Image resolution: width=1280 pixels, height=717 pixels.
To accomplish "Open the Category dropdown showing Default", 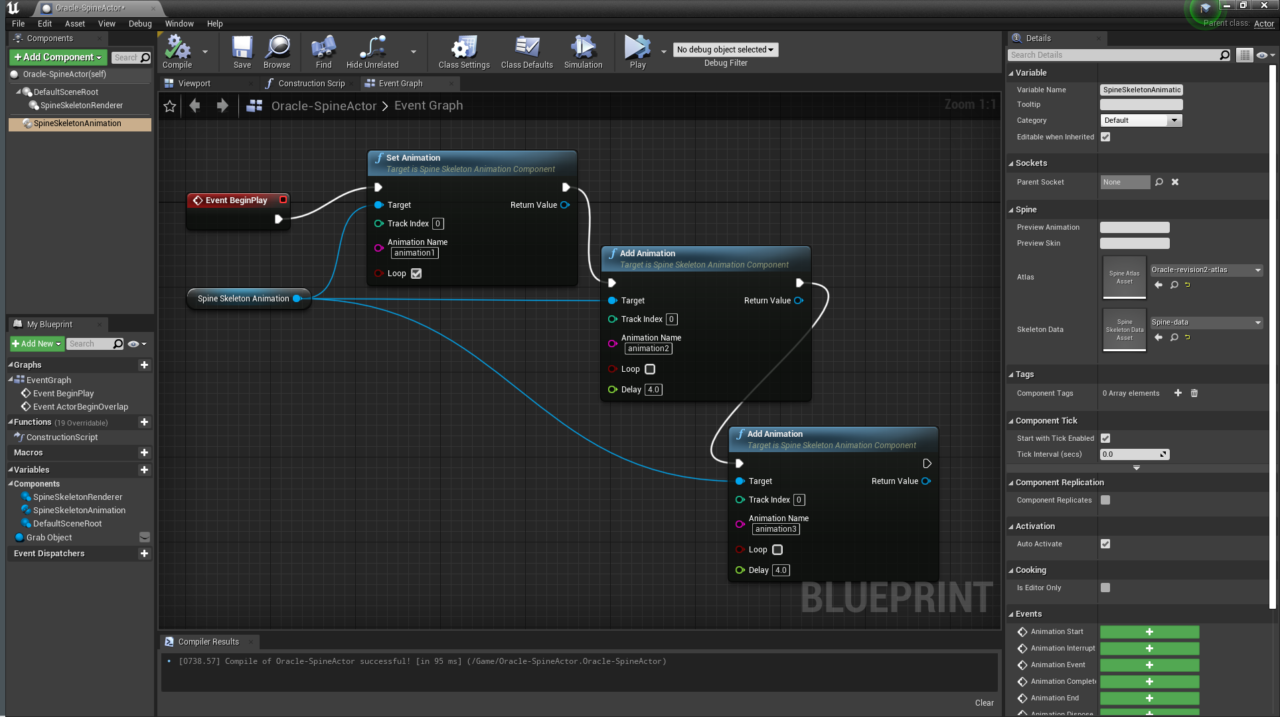I will 1141,120.
